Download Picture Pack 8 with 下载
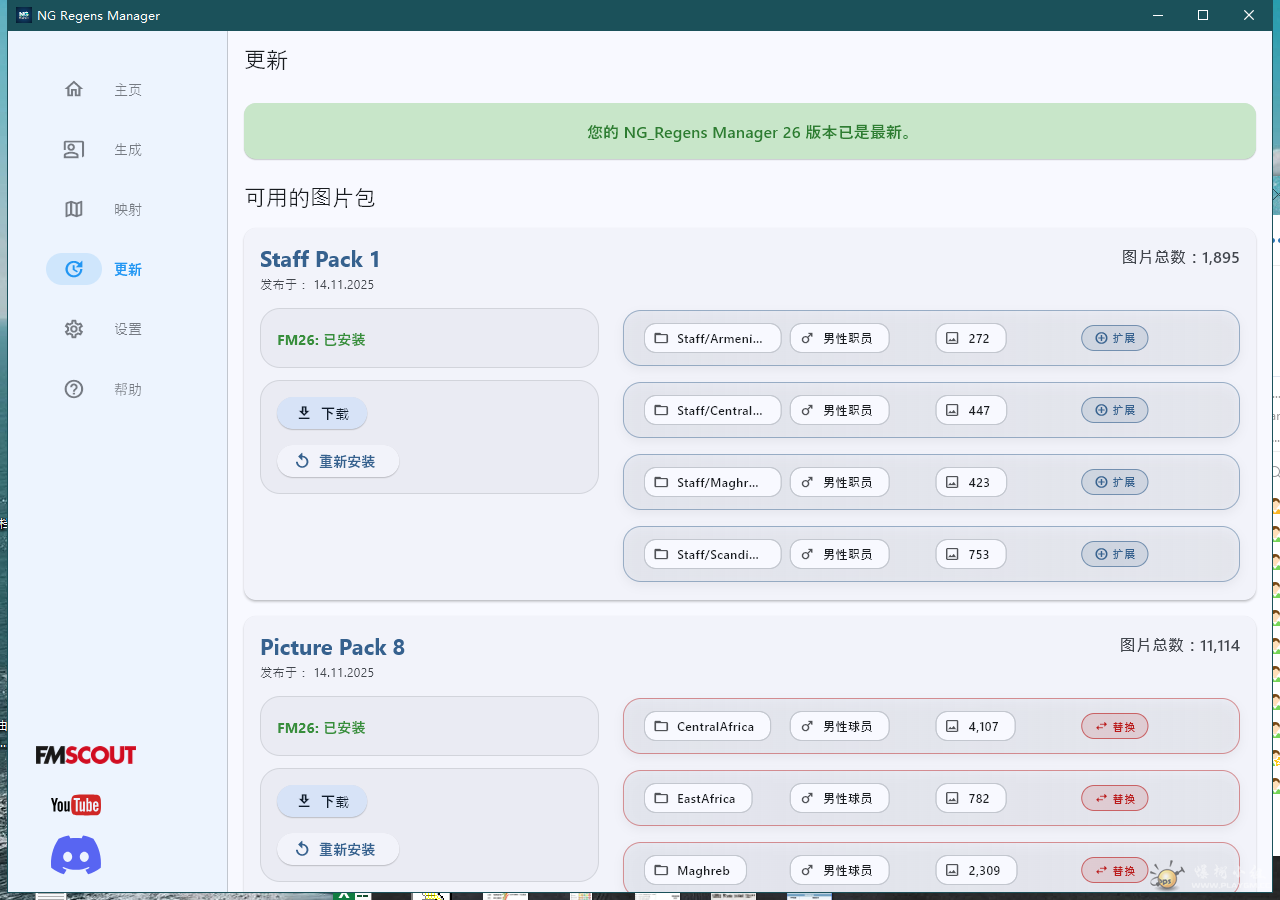Screen dimensions: 1280x900 (x=322, y=801)
